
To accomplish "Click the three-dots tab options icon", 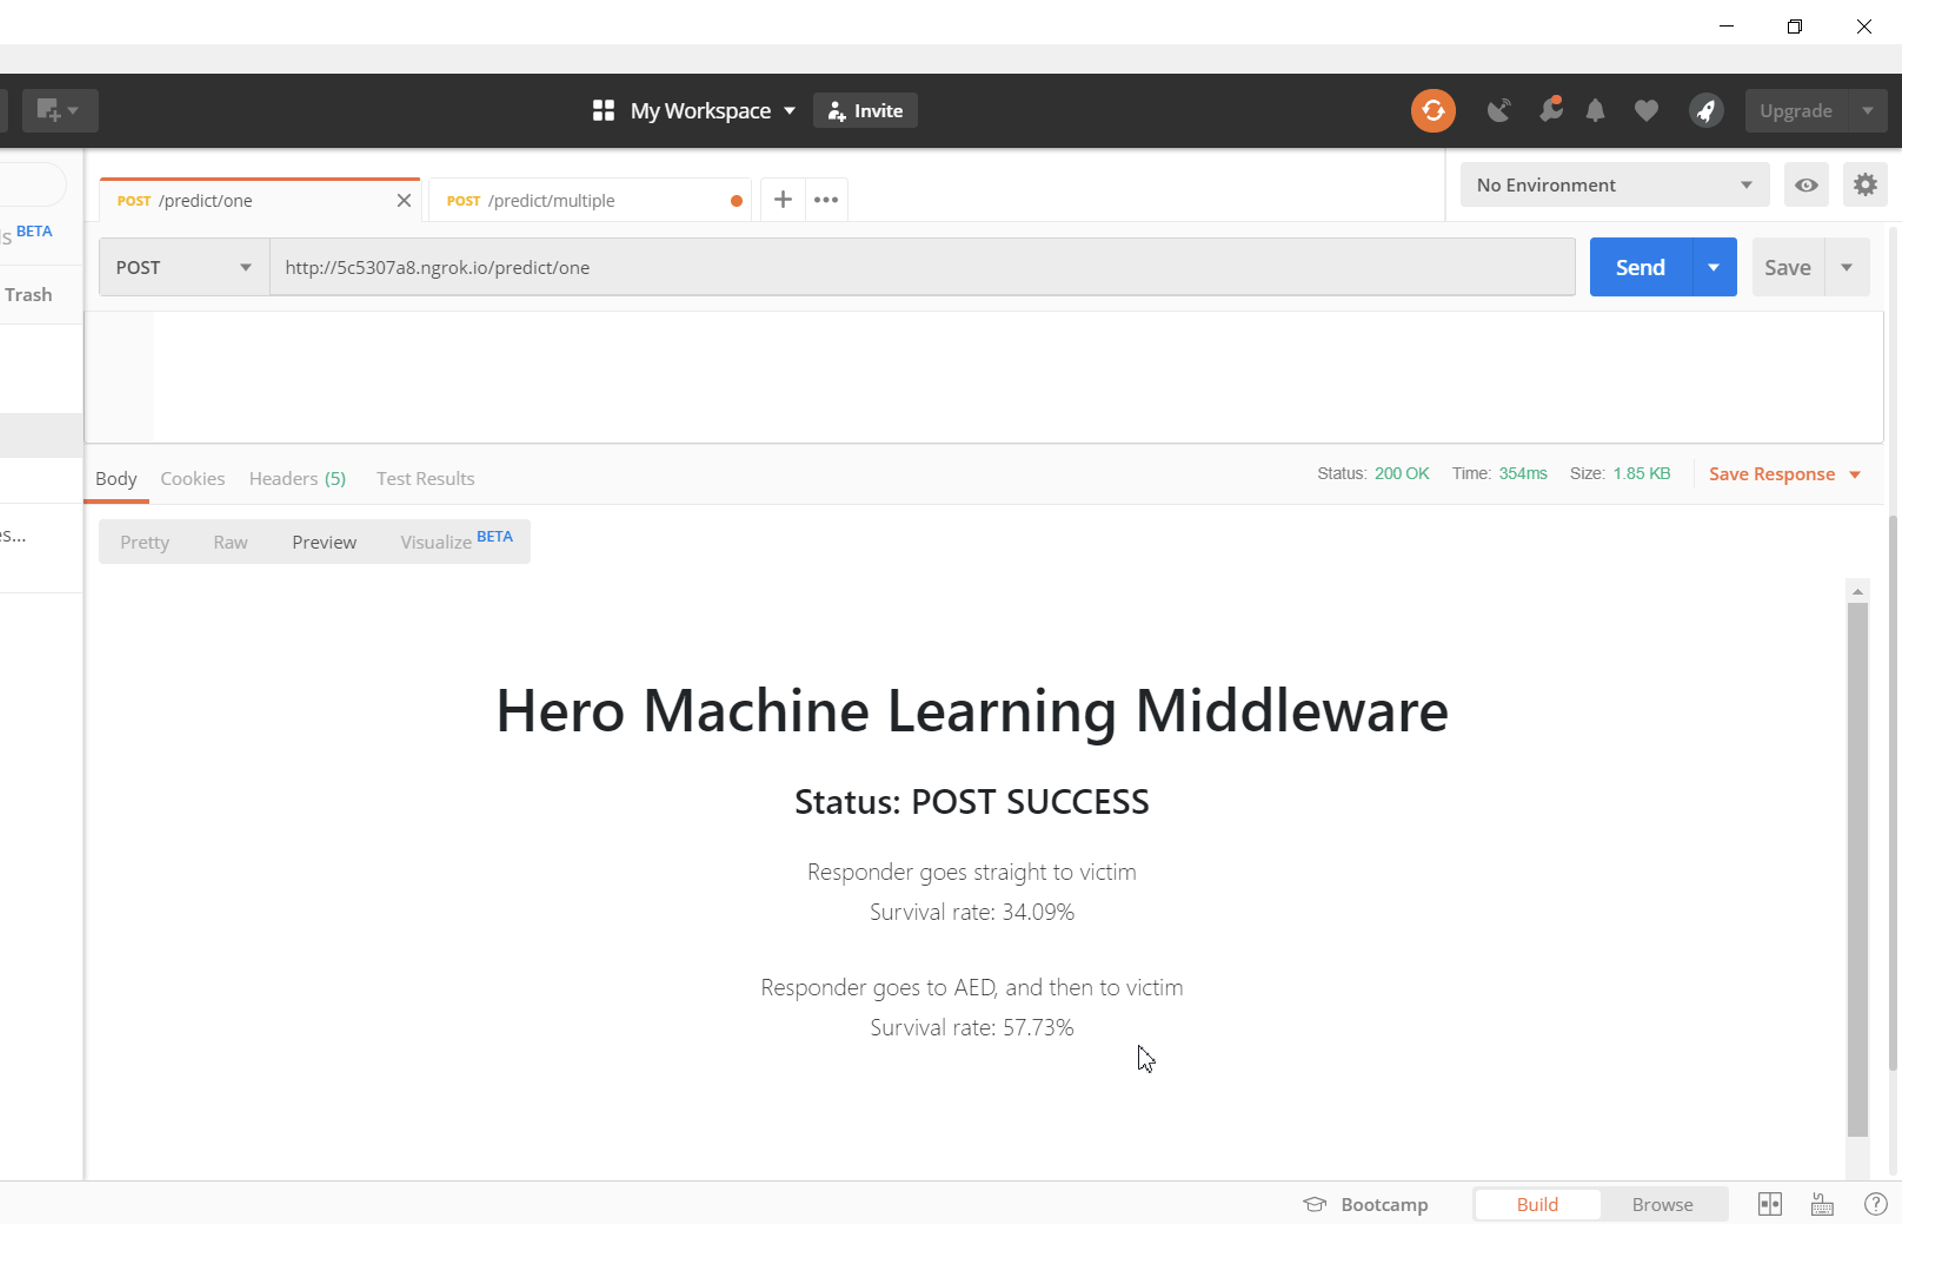I will tap(826, 200).
